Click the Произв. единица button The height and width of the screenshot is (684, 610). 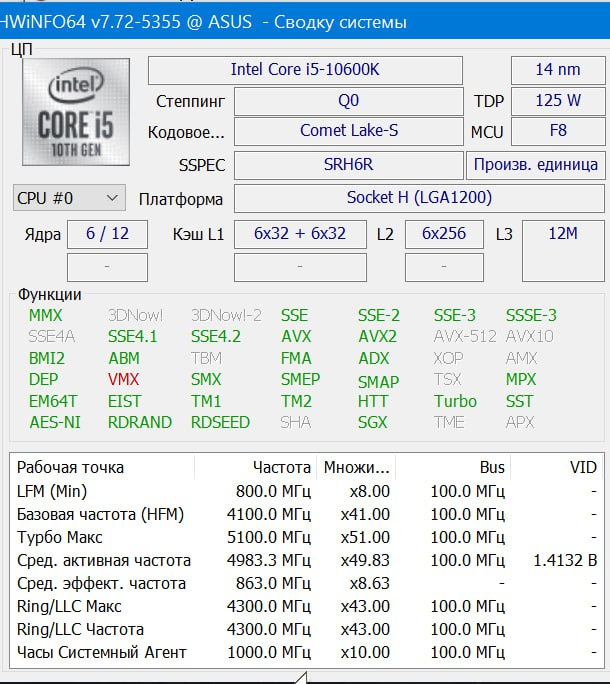point(536,165)
